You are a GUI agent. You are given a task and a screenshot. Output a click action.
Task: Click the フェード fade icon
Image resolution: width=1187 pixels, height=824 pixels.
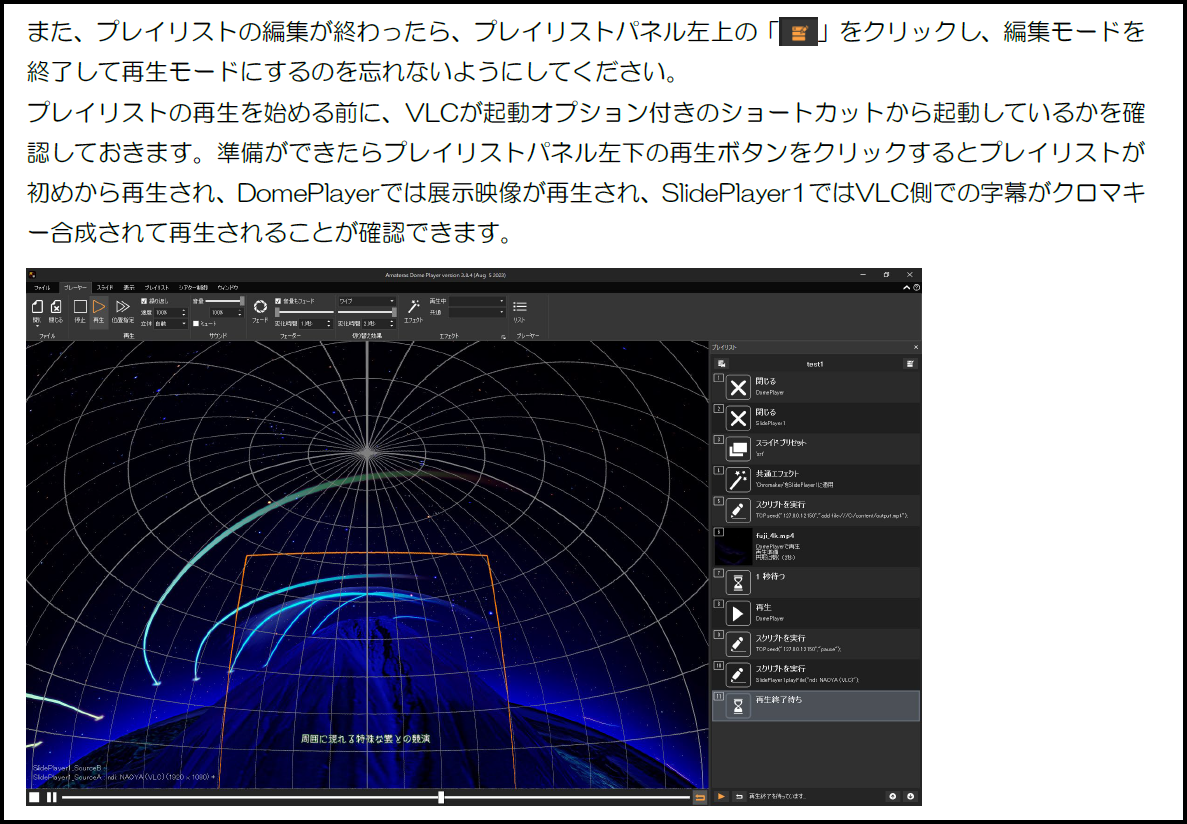(x=260, y=307)
